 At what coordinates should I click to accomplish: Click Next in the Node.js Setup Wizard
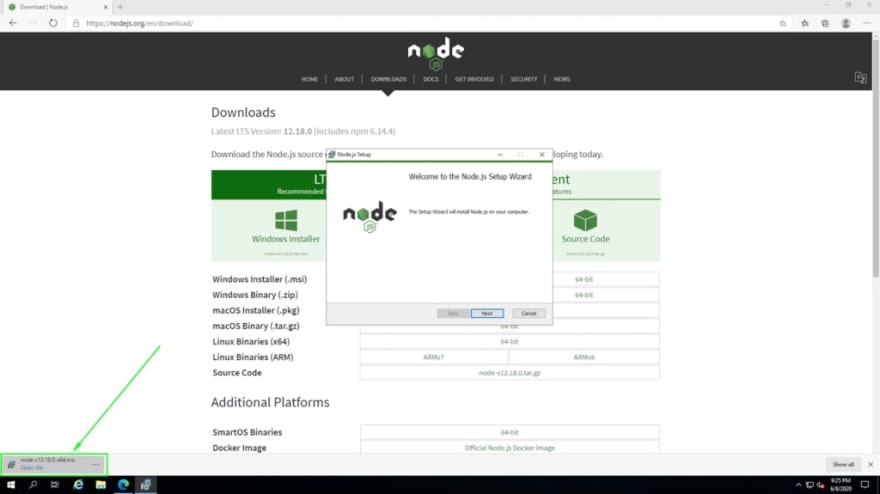[487, 313]
